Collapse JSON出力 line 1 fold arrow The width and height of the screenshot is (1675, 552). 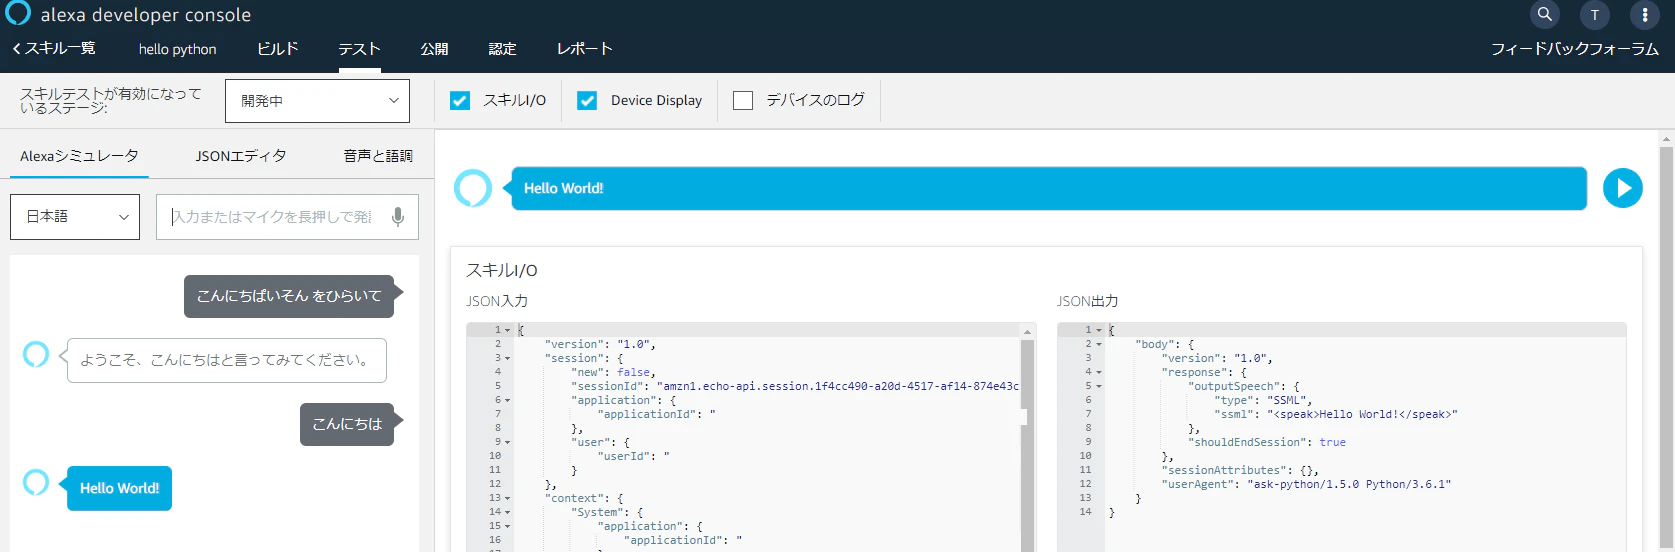pos(1099,330)
